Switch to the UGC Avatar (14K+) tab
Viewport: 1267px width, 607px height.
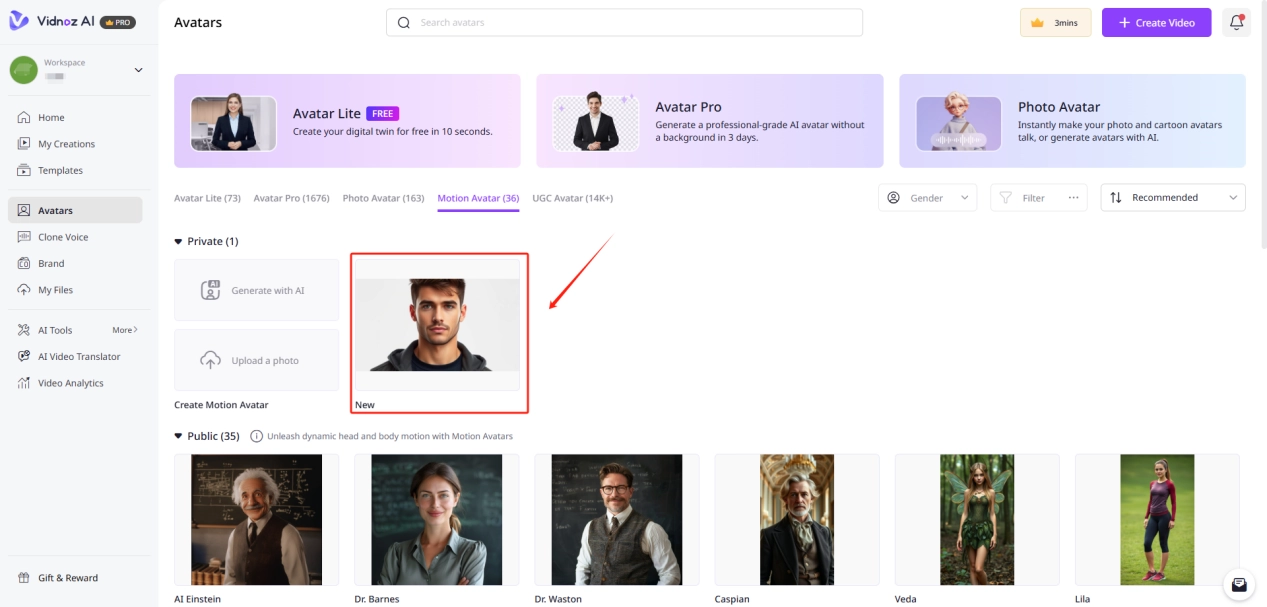click(x=572, y=198)
